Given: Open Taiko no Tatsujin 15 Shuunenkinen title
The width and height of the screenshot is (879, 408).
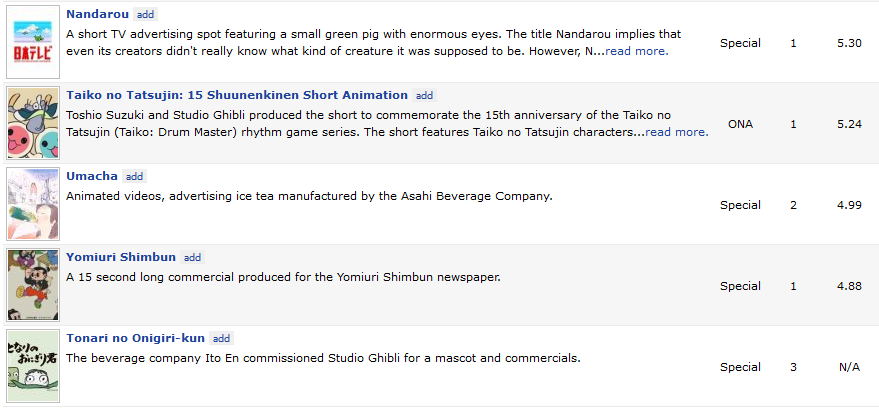Looking at the screenshot, I should point(237,95).
